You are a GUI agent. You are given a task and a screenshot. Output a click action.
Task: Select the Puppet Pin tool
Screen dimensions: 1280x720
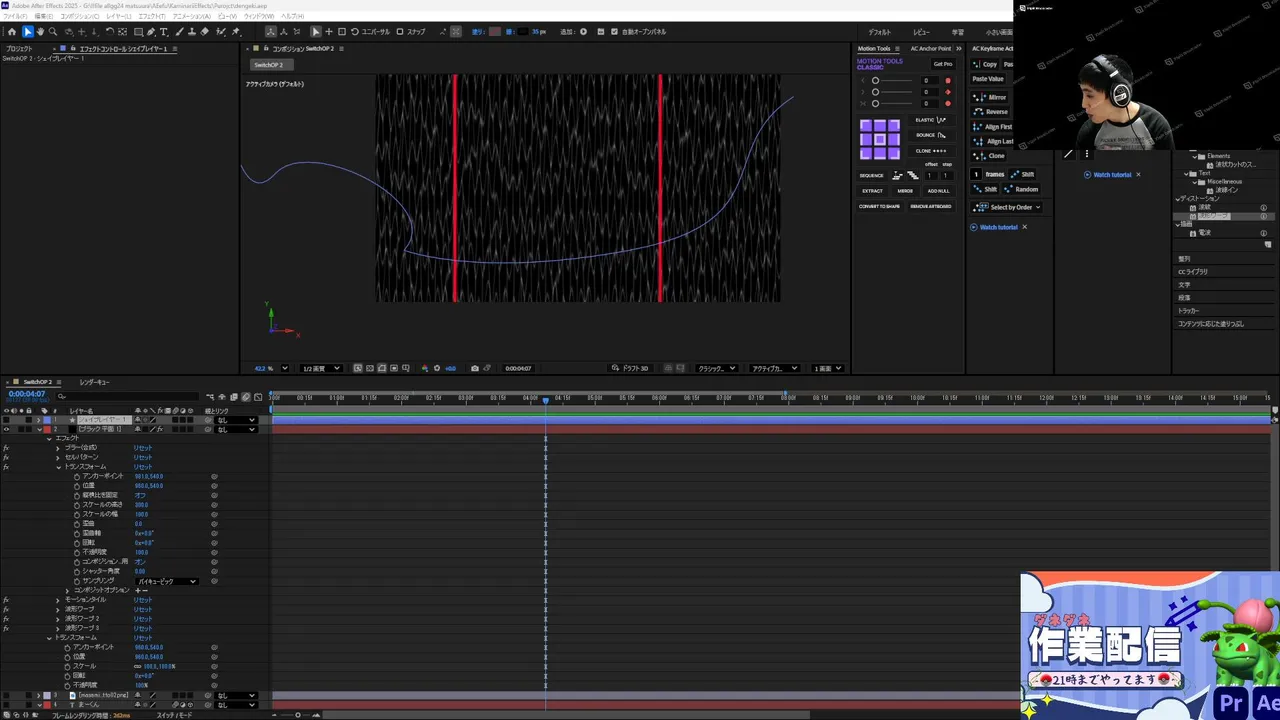236,32
